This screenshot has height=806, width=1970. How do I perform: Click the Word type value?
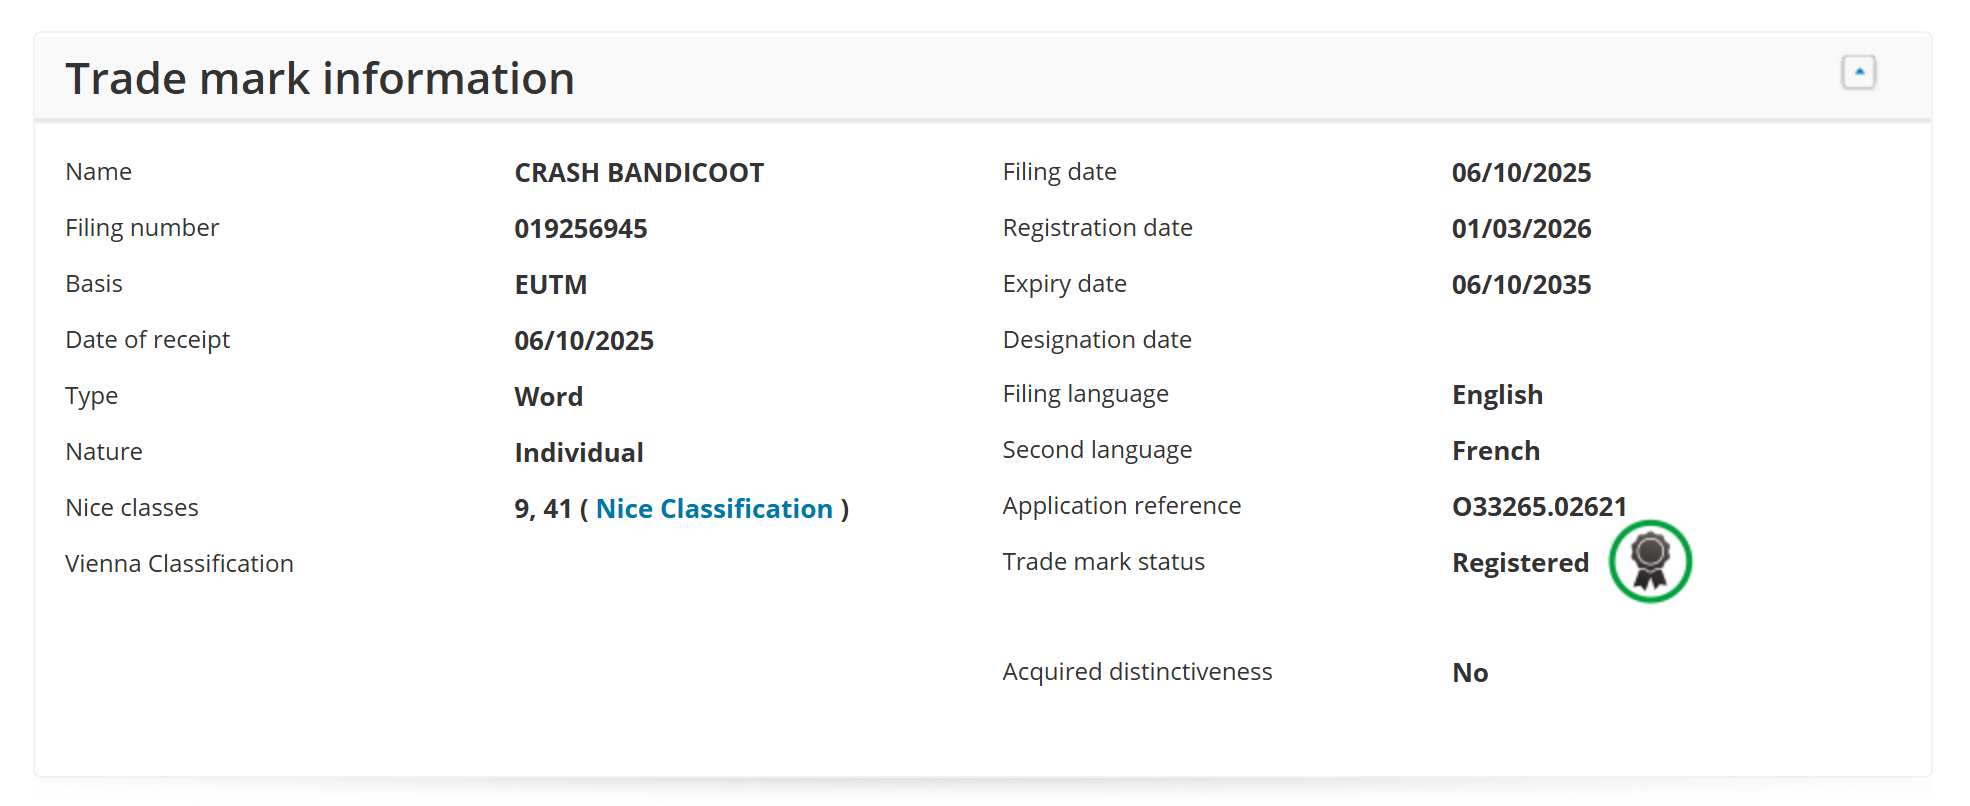pyautogui.click(x=548, y=397)
